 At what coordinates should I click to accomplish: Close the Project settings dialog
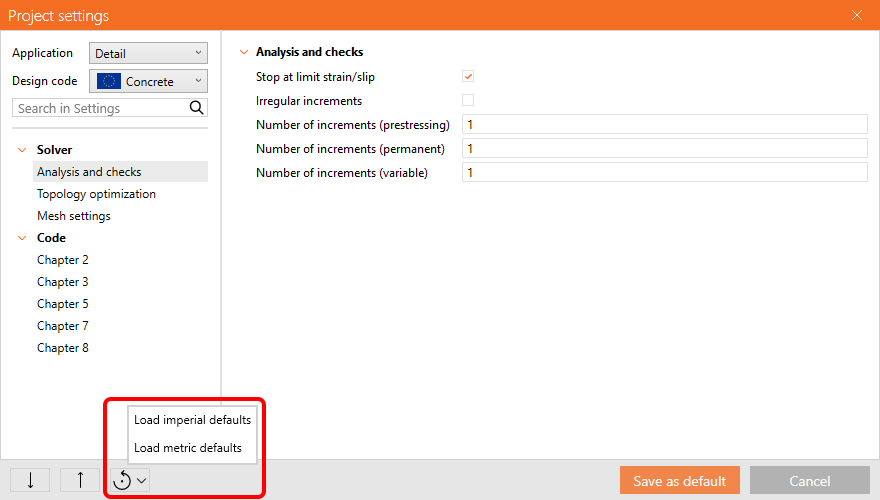856,15
